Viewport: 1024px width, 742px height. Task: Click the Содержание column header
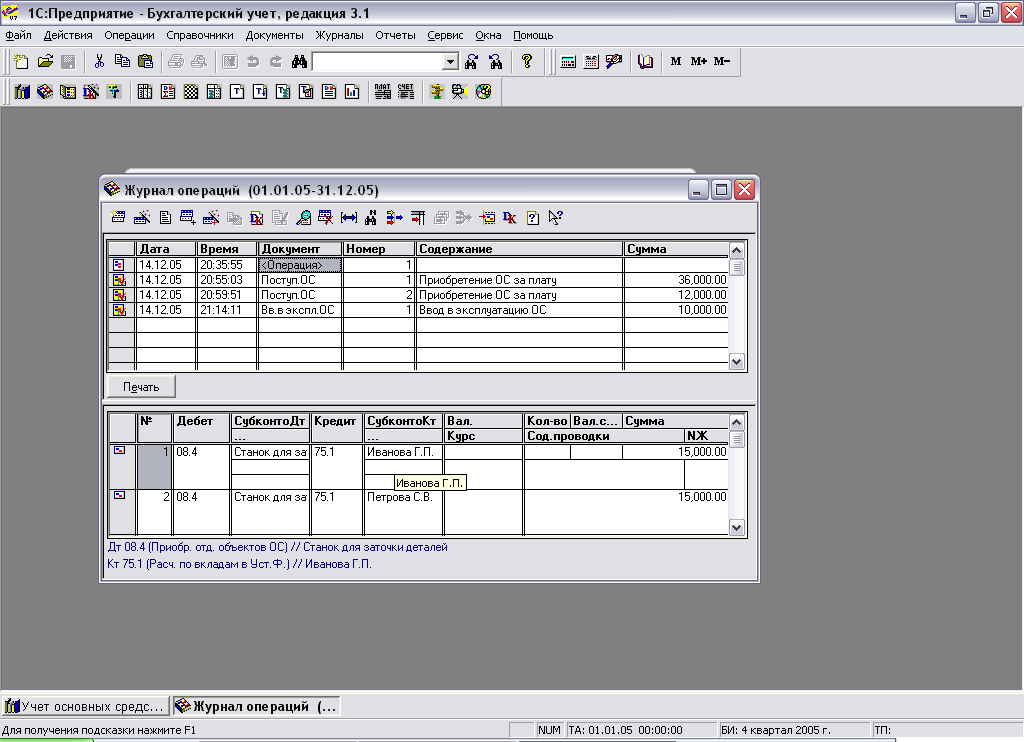click(519, 249)
